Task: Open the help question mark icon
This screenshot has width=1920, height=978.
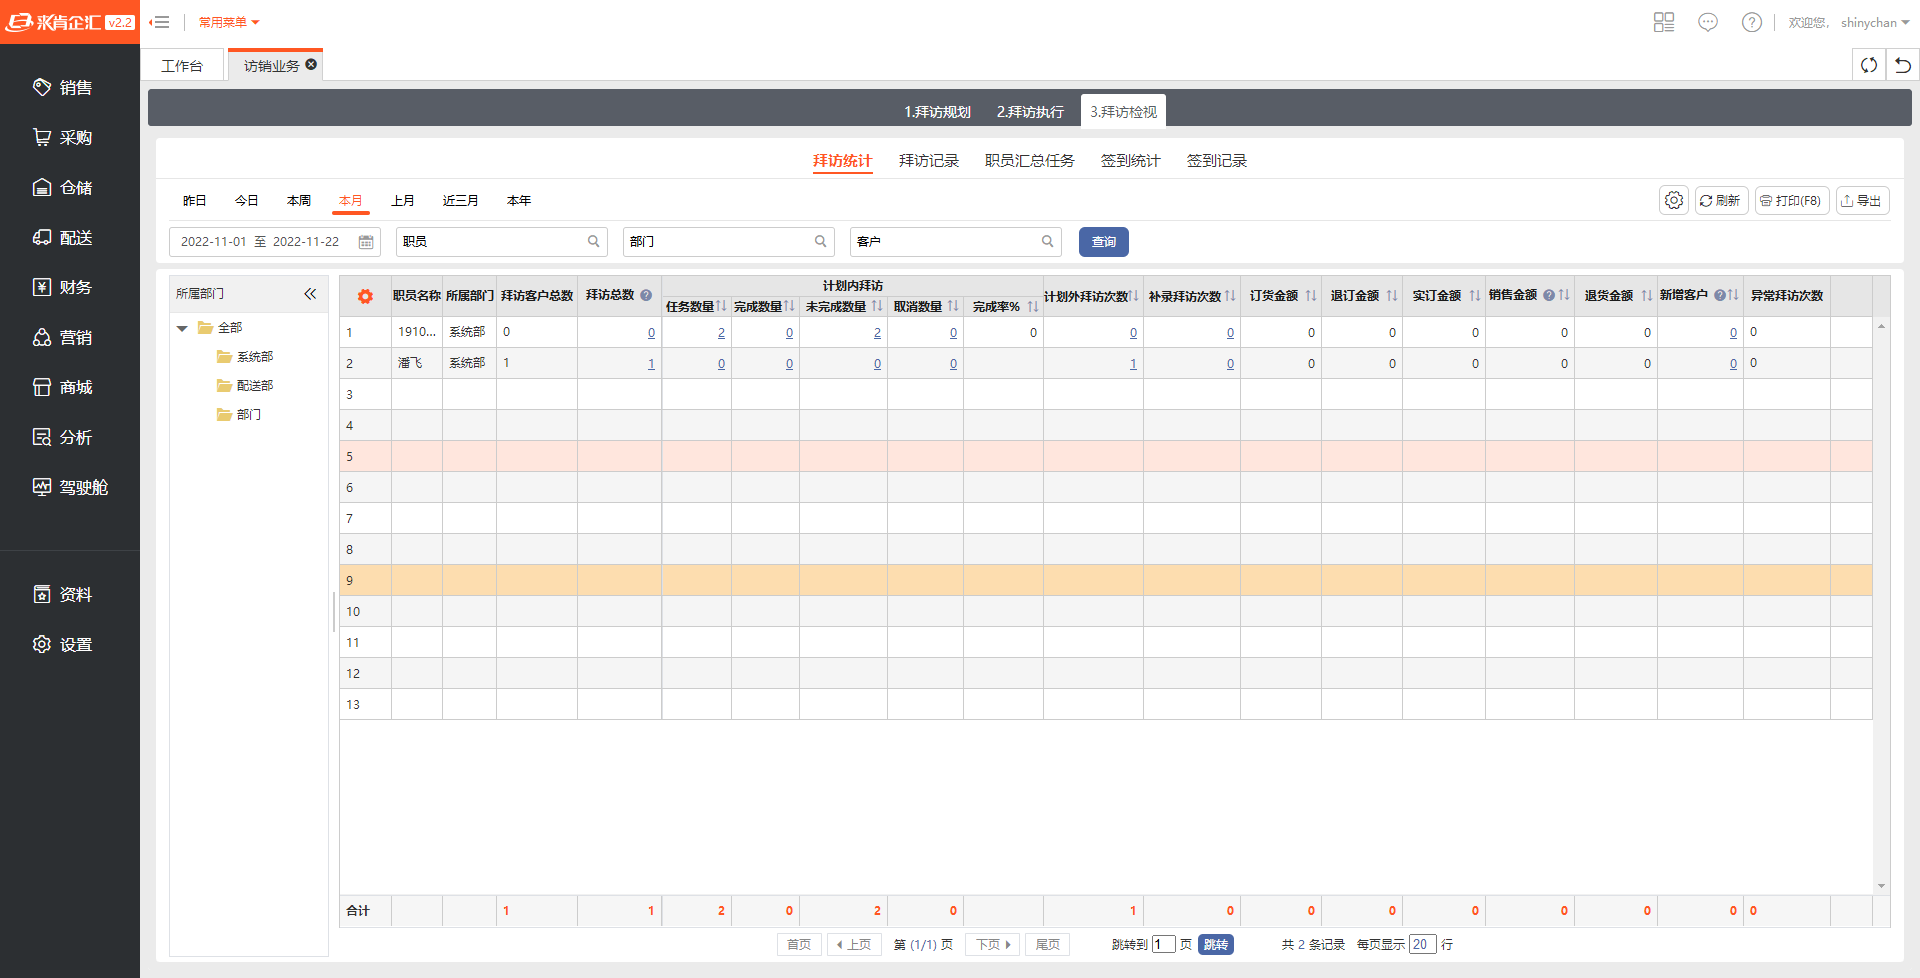Action: (1752, 22)
